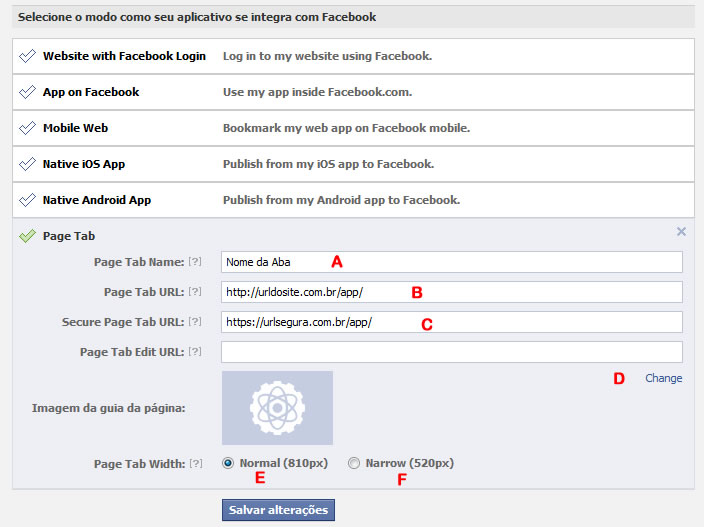The height and width of the screenshot is (527, 704).
Task: Expand Native iOS App option
Action: point(353,164)
